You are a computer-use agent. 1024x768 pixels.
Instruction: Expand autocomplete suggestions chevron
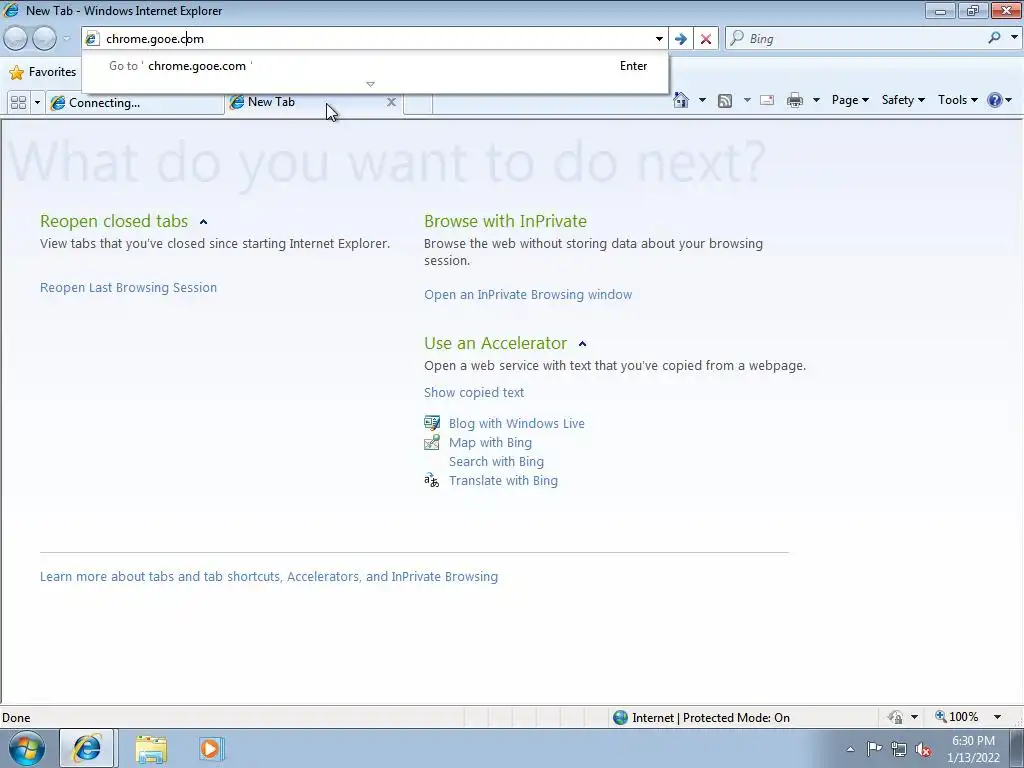tap(370, 84)
